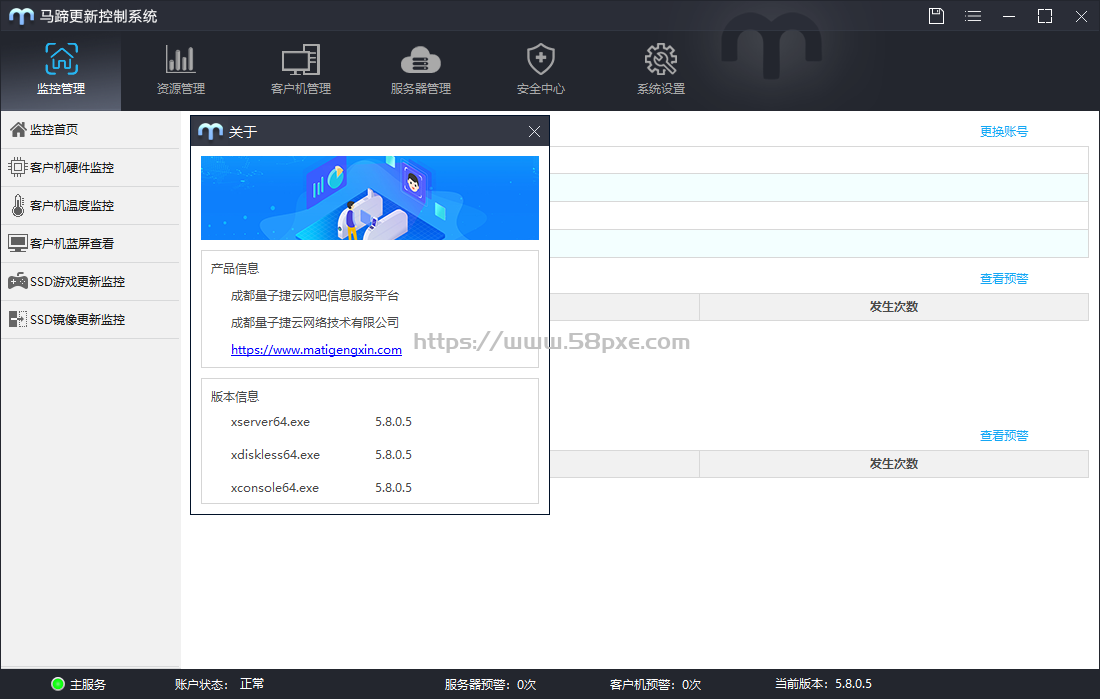The image size is (1100, 699).
Task: Click the text 成都量子捷云网吧信息服务平台
Action: point(315,295)
